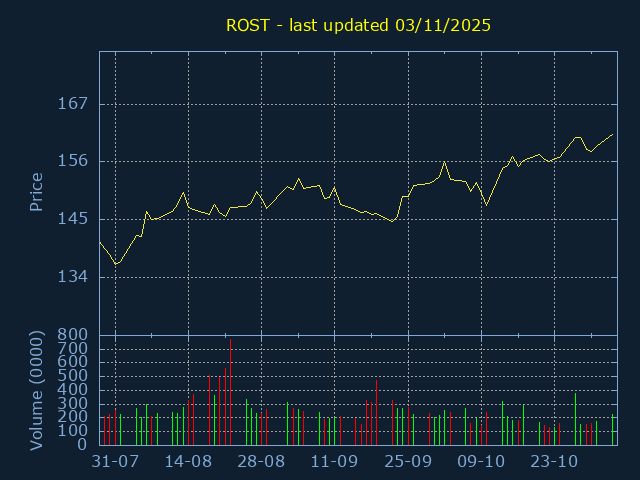Select the 09-10 date label
Image resolution: width=640 pixels, height=480 pixels.
pyautogui.click(x=481, y=462)
